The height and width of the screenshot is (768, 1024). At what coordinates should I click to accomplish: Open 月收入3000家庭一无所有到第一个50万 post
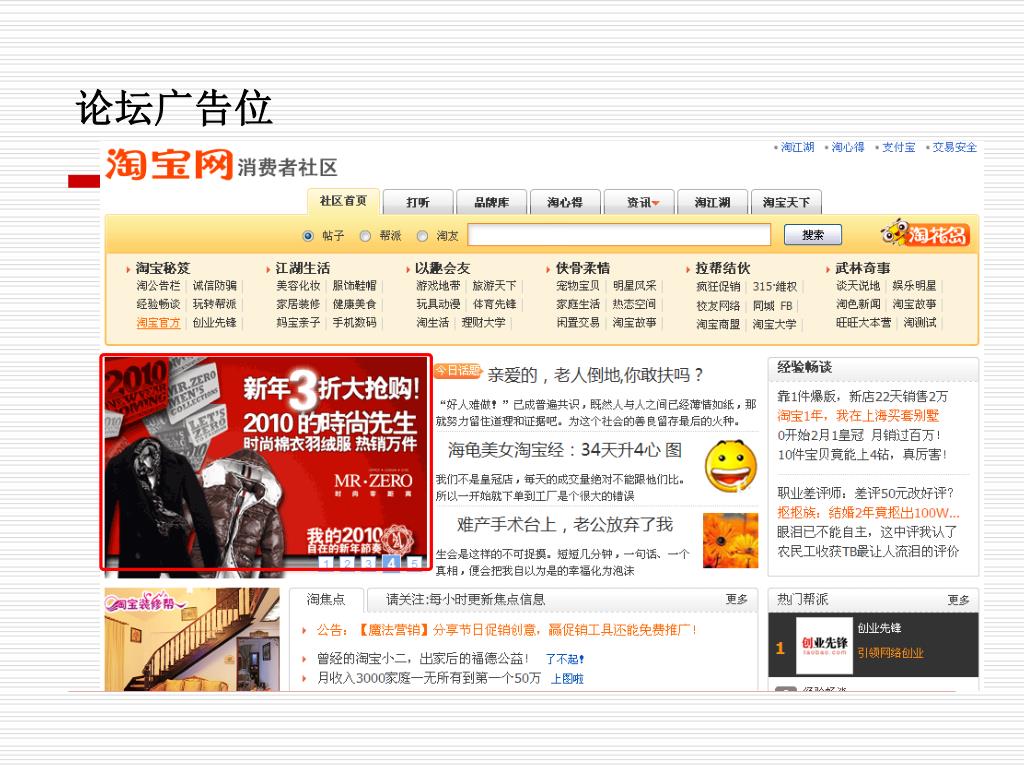[428, 679]
